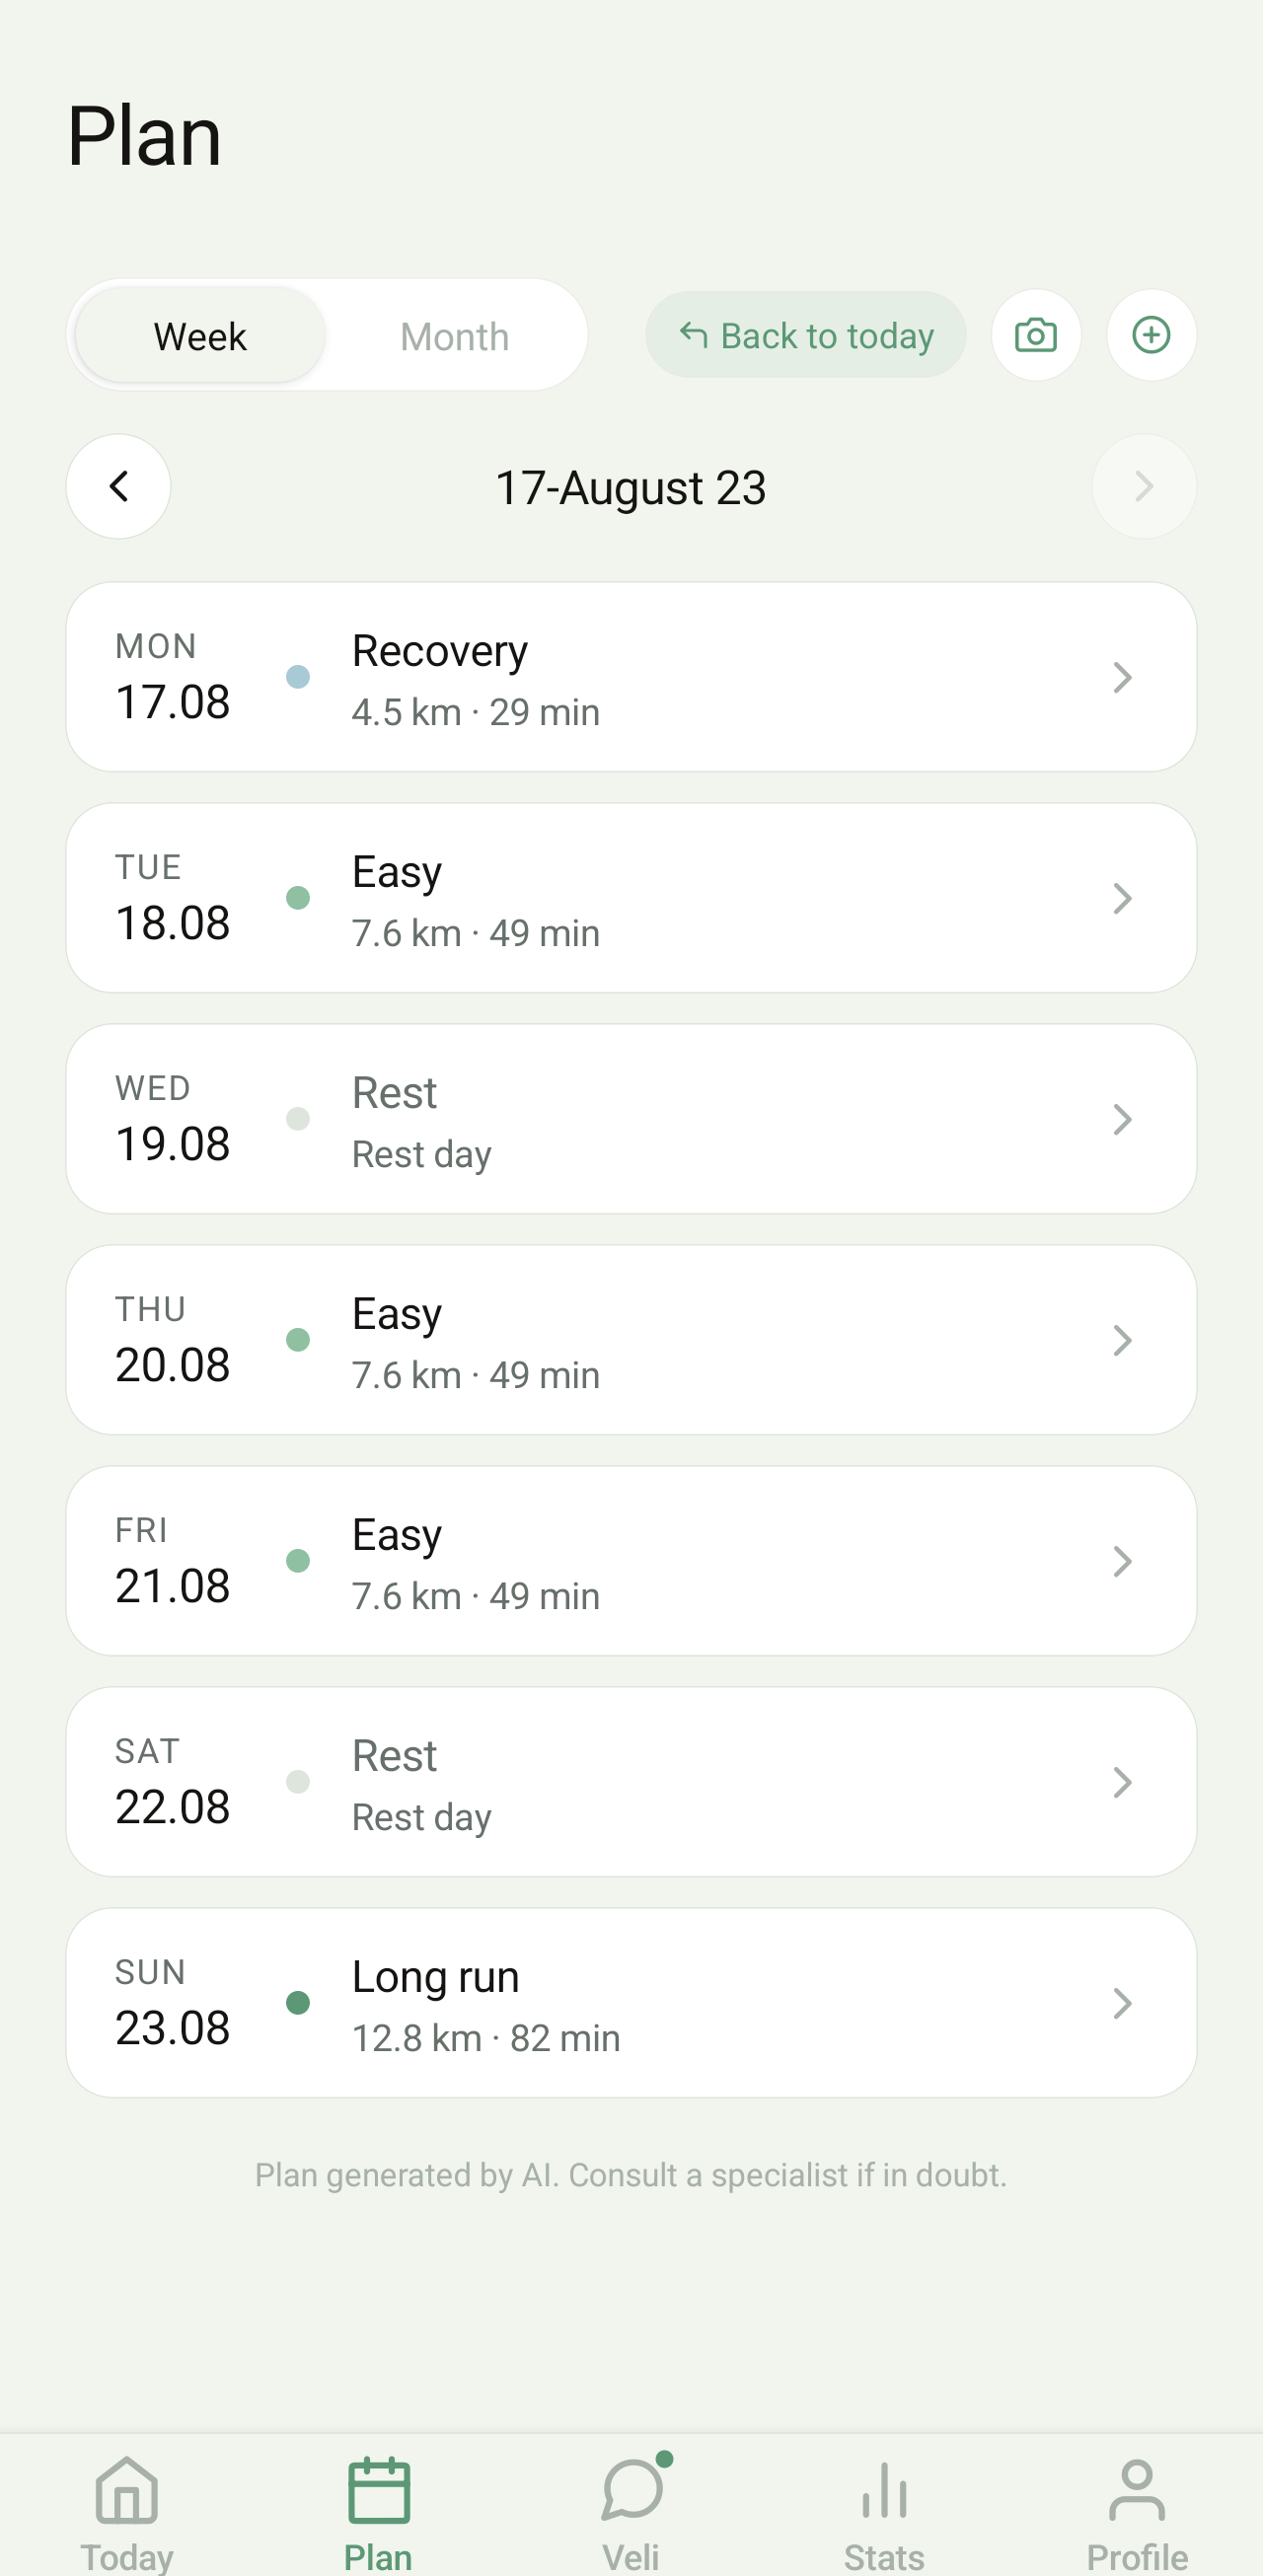Open the Profile person icon
Viewport: 1263px width, 2576px height.
click(1137, 2490)
